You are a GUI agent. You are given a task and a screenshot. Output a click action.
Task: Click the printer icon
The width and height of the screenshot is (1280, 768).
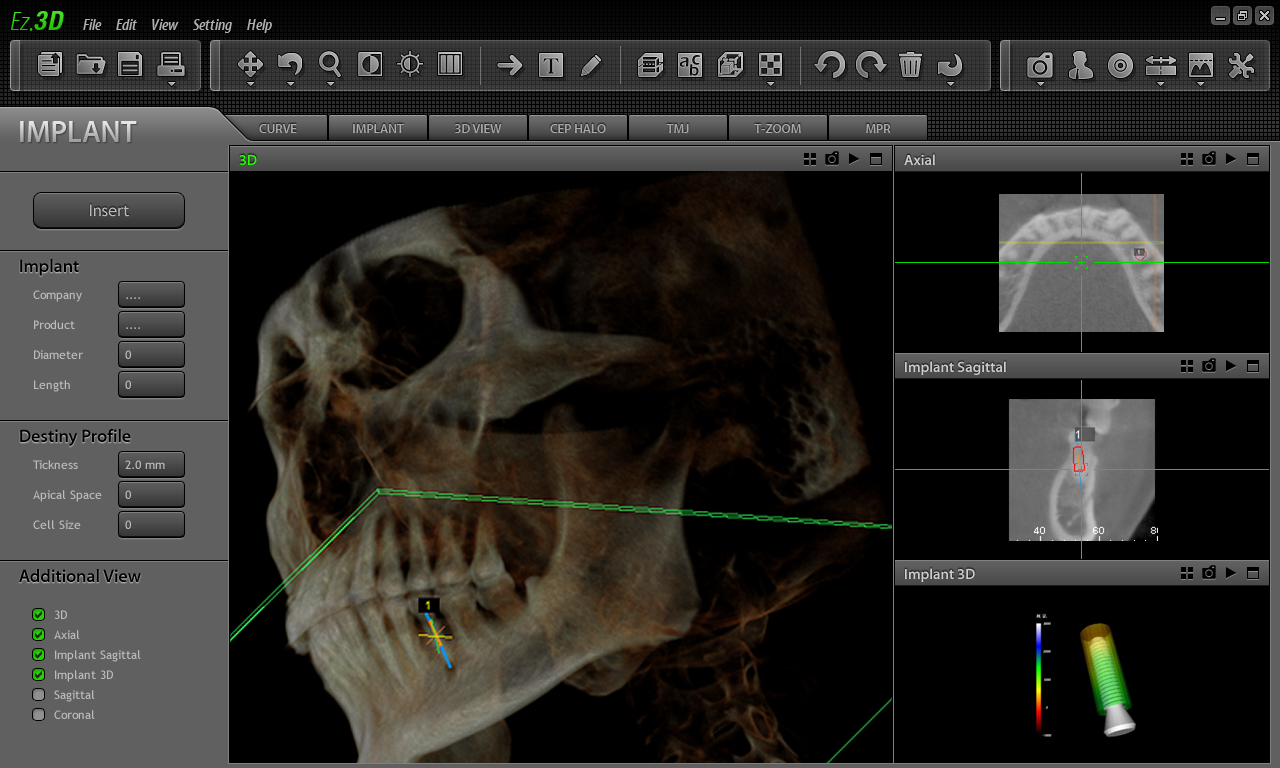[171, 65]
